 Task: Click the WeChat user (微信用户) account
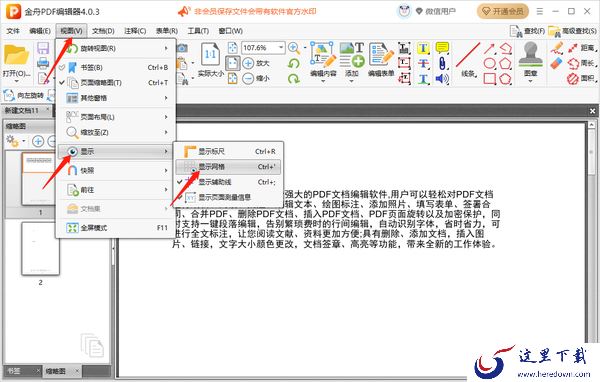(436, 11)
